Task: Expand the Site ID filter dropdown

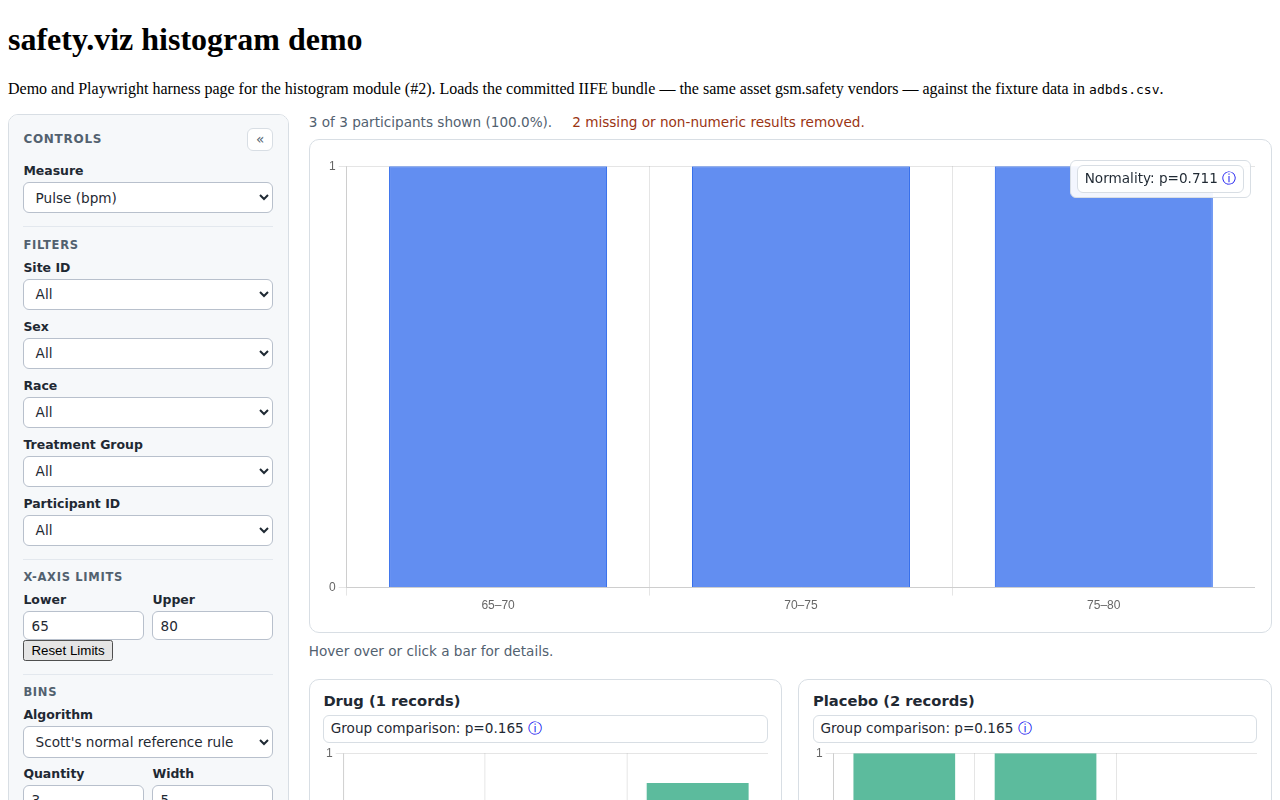Action: (x=148, y=294)
